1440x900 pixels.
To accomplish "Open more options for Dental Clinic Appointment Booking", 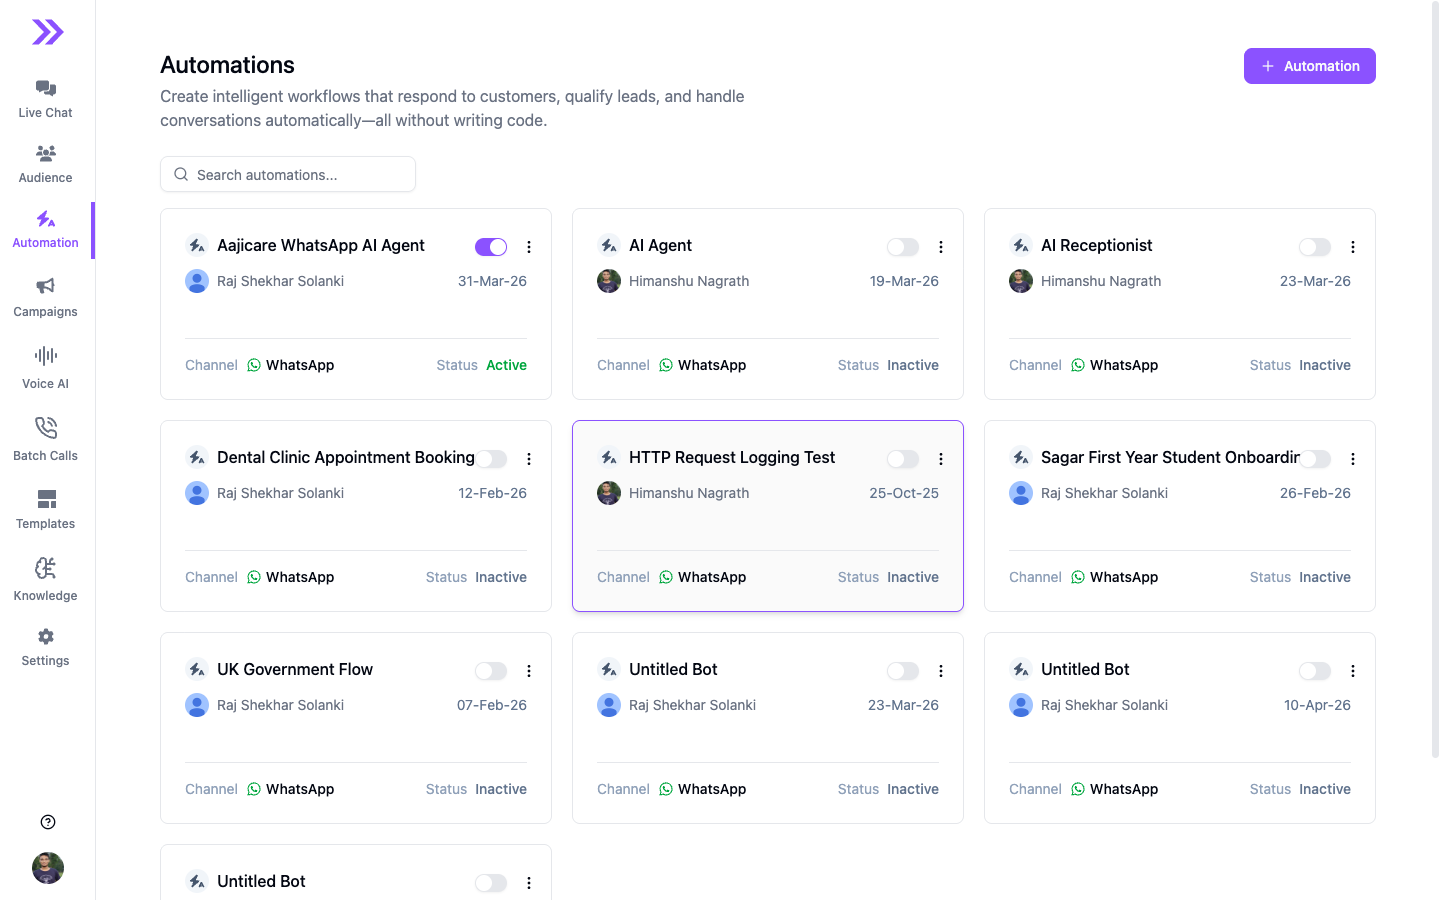I will pyautogui.click(x=529, y=459).
